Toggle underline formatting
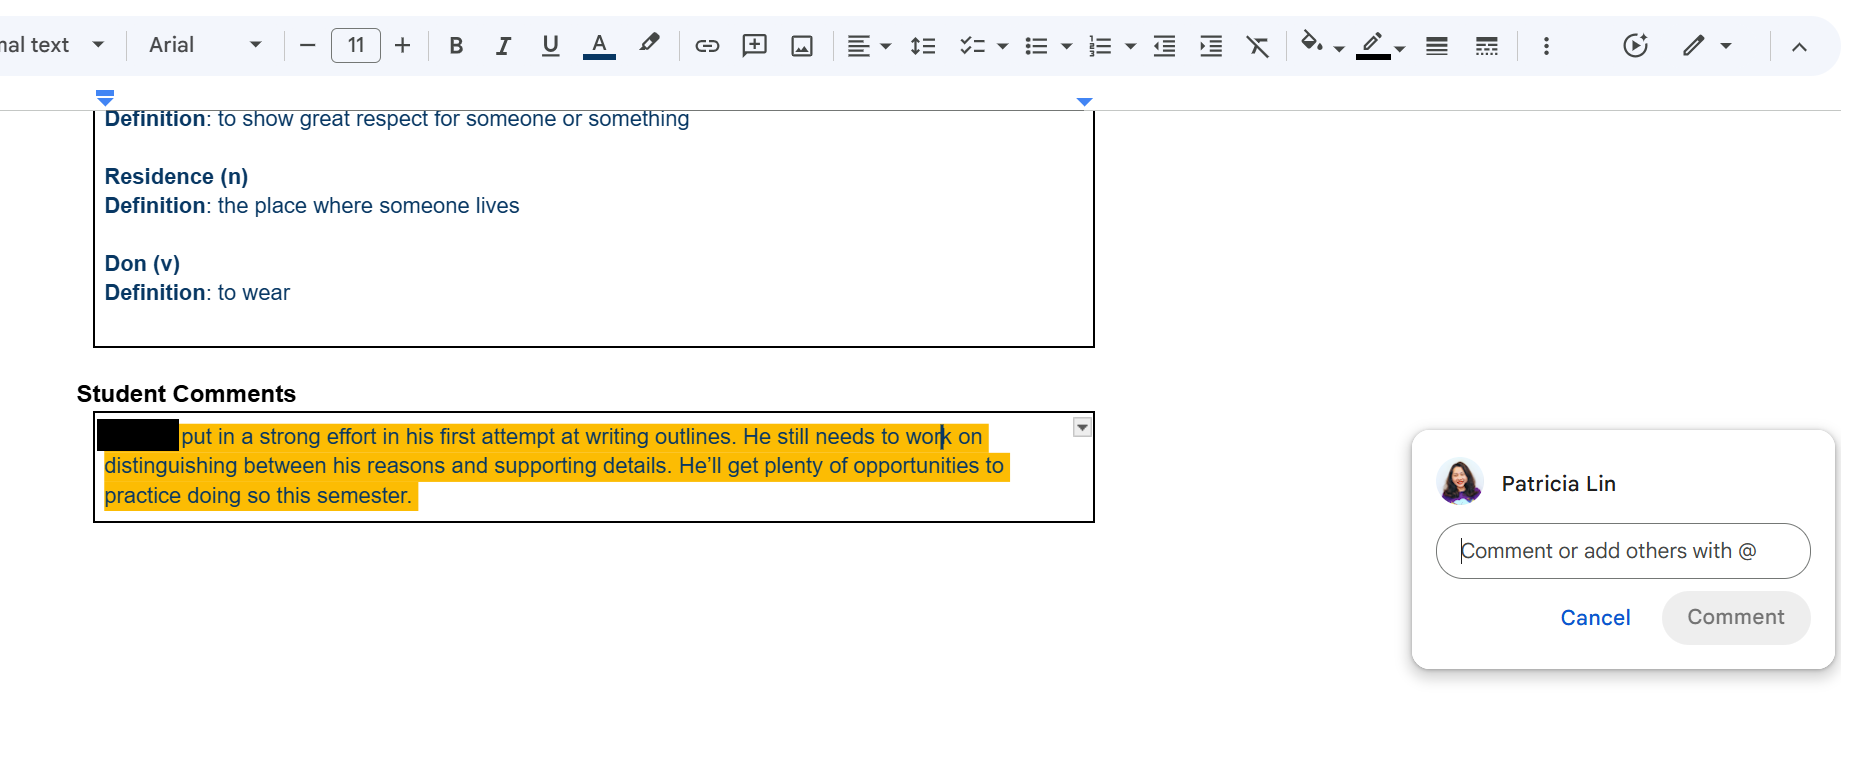Screen dimensions: 1862x774 550,46
